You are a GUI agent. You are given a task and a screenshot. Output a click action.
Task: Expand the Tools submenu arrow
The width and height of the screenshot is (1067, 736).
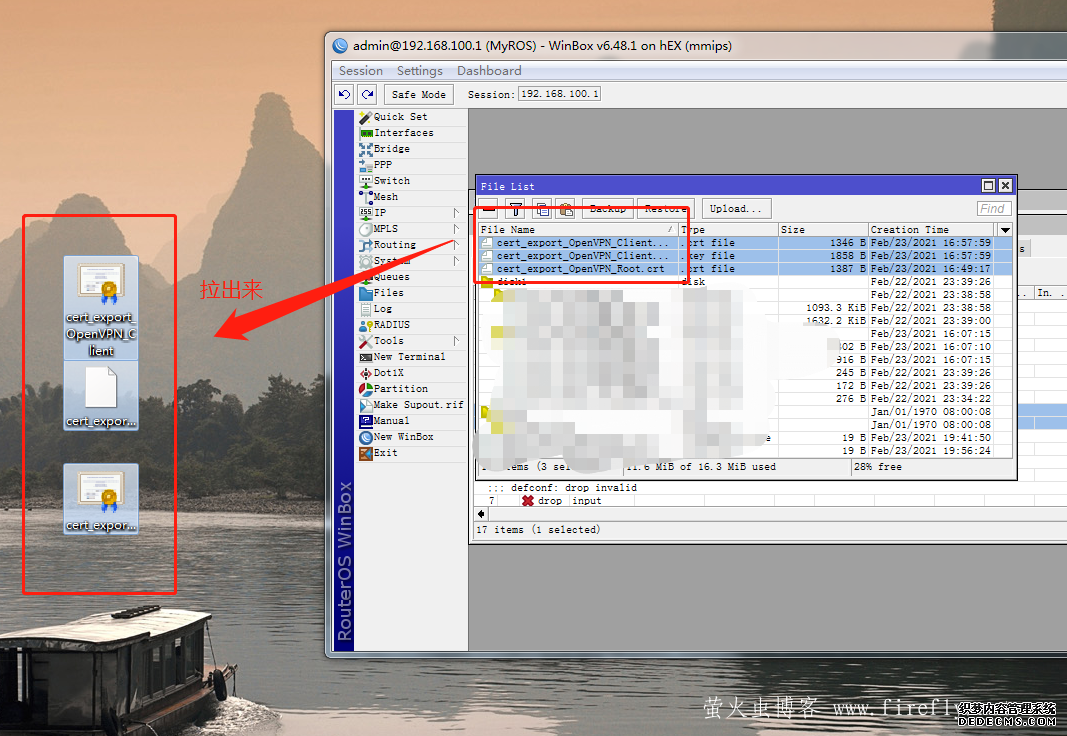click(x=456, y=341)
